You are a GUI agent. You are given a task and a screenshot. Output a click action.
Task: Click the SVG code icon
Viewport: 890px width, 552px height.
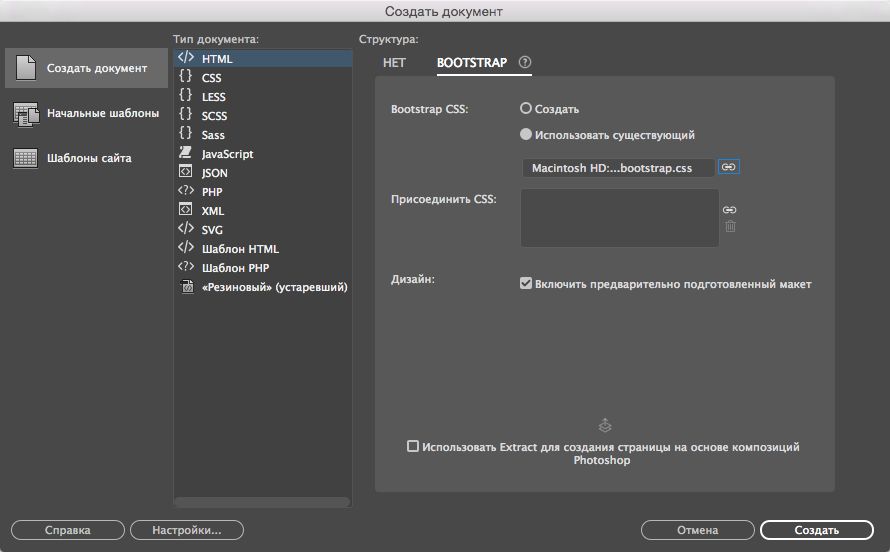click(x=186, y=228)
